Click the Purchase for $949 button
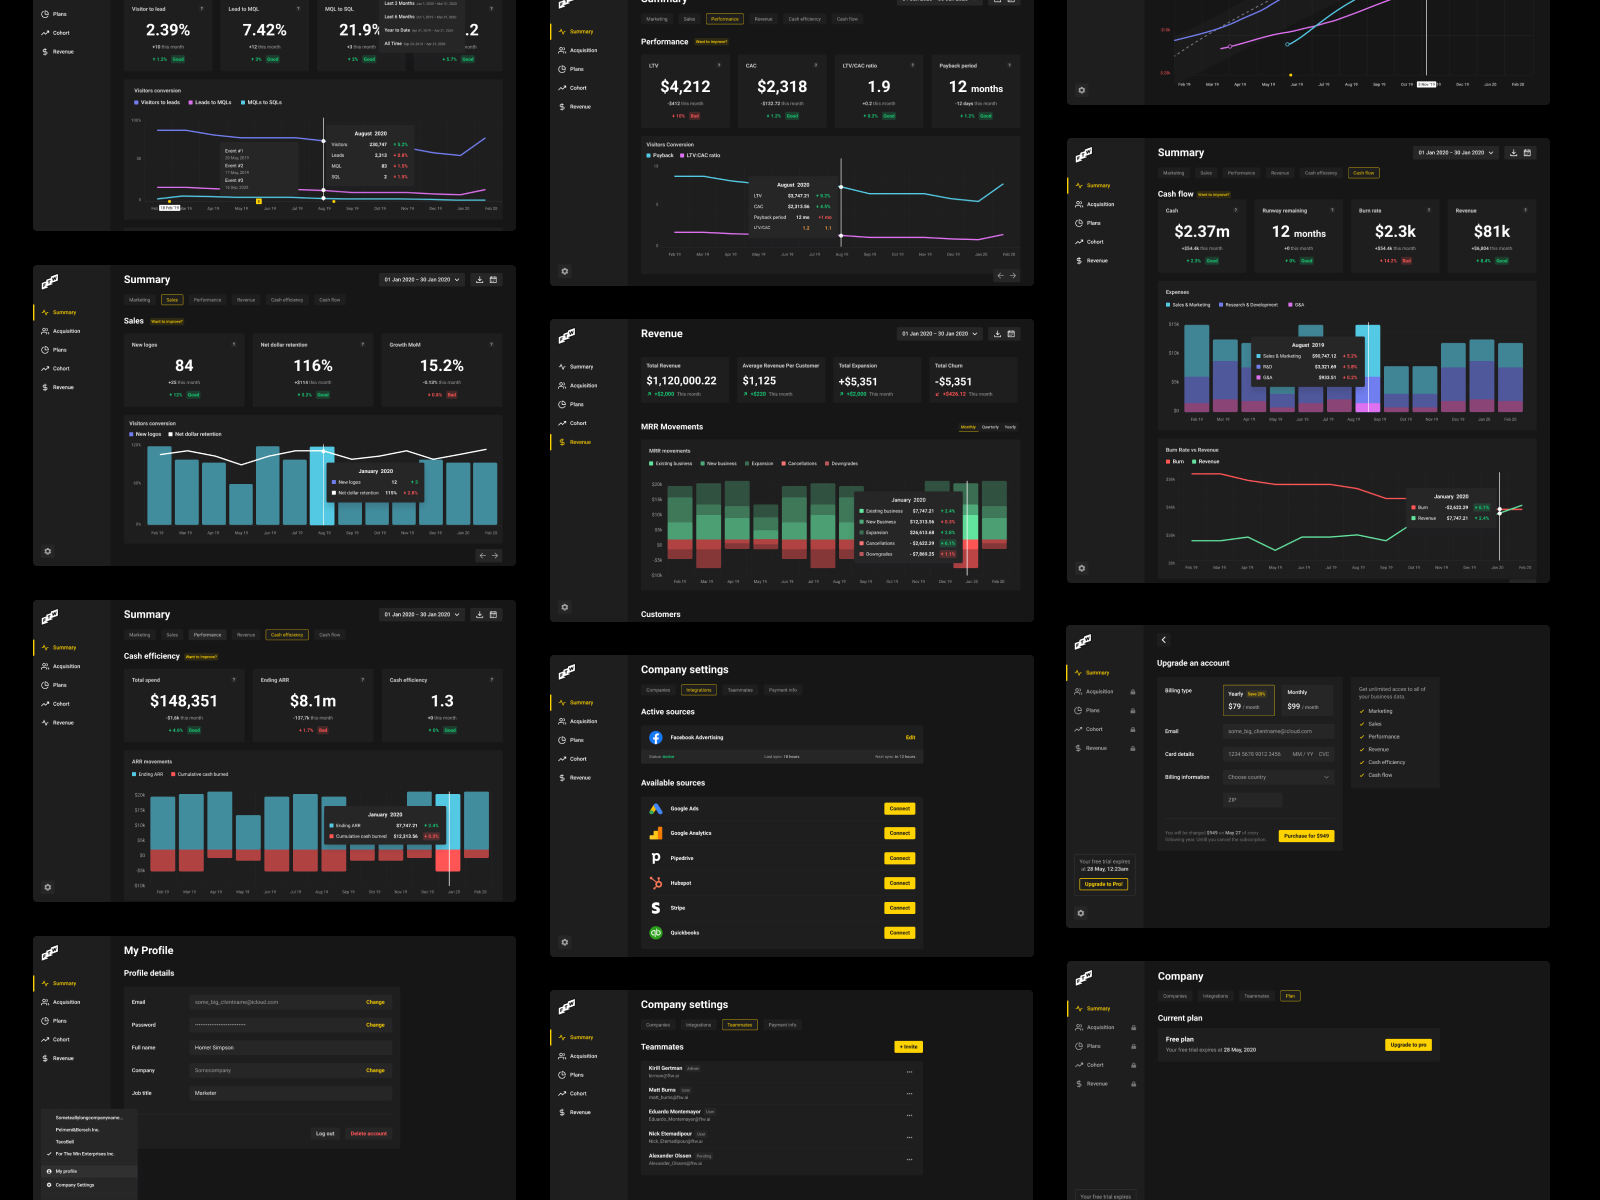1600x1200 pixels. coord(1306,836)
